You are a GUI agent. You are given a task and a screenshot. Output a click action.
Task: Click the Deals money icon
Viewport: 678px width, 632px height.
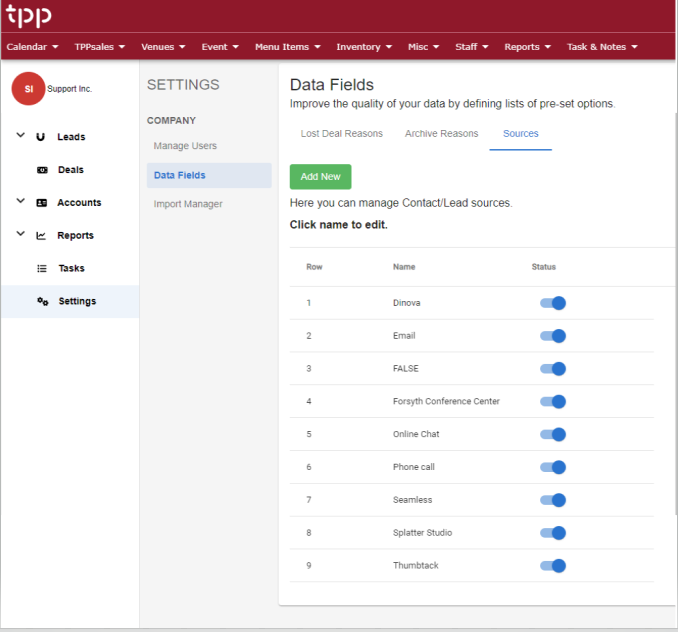point(42,170)
